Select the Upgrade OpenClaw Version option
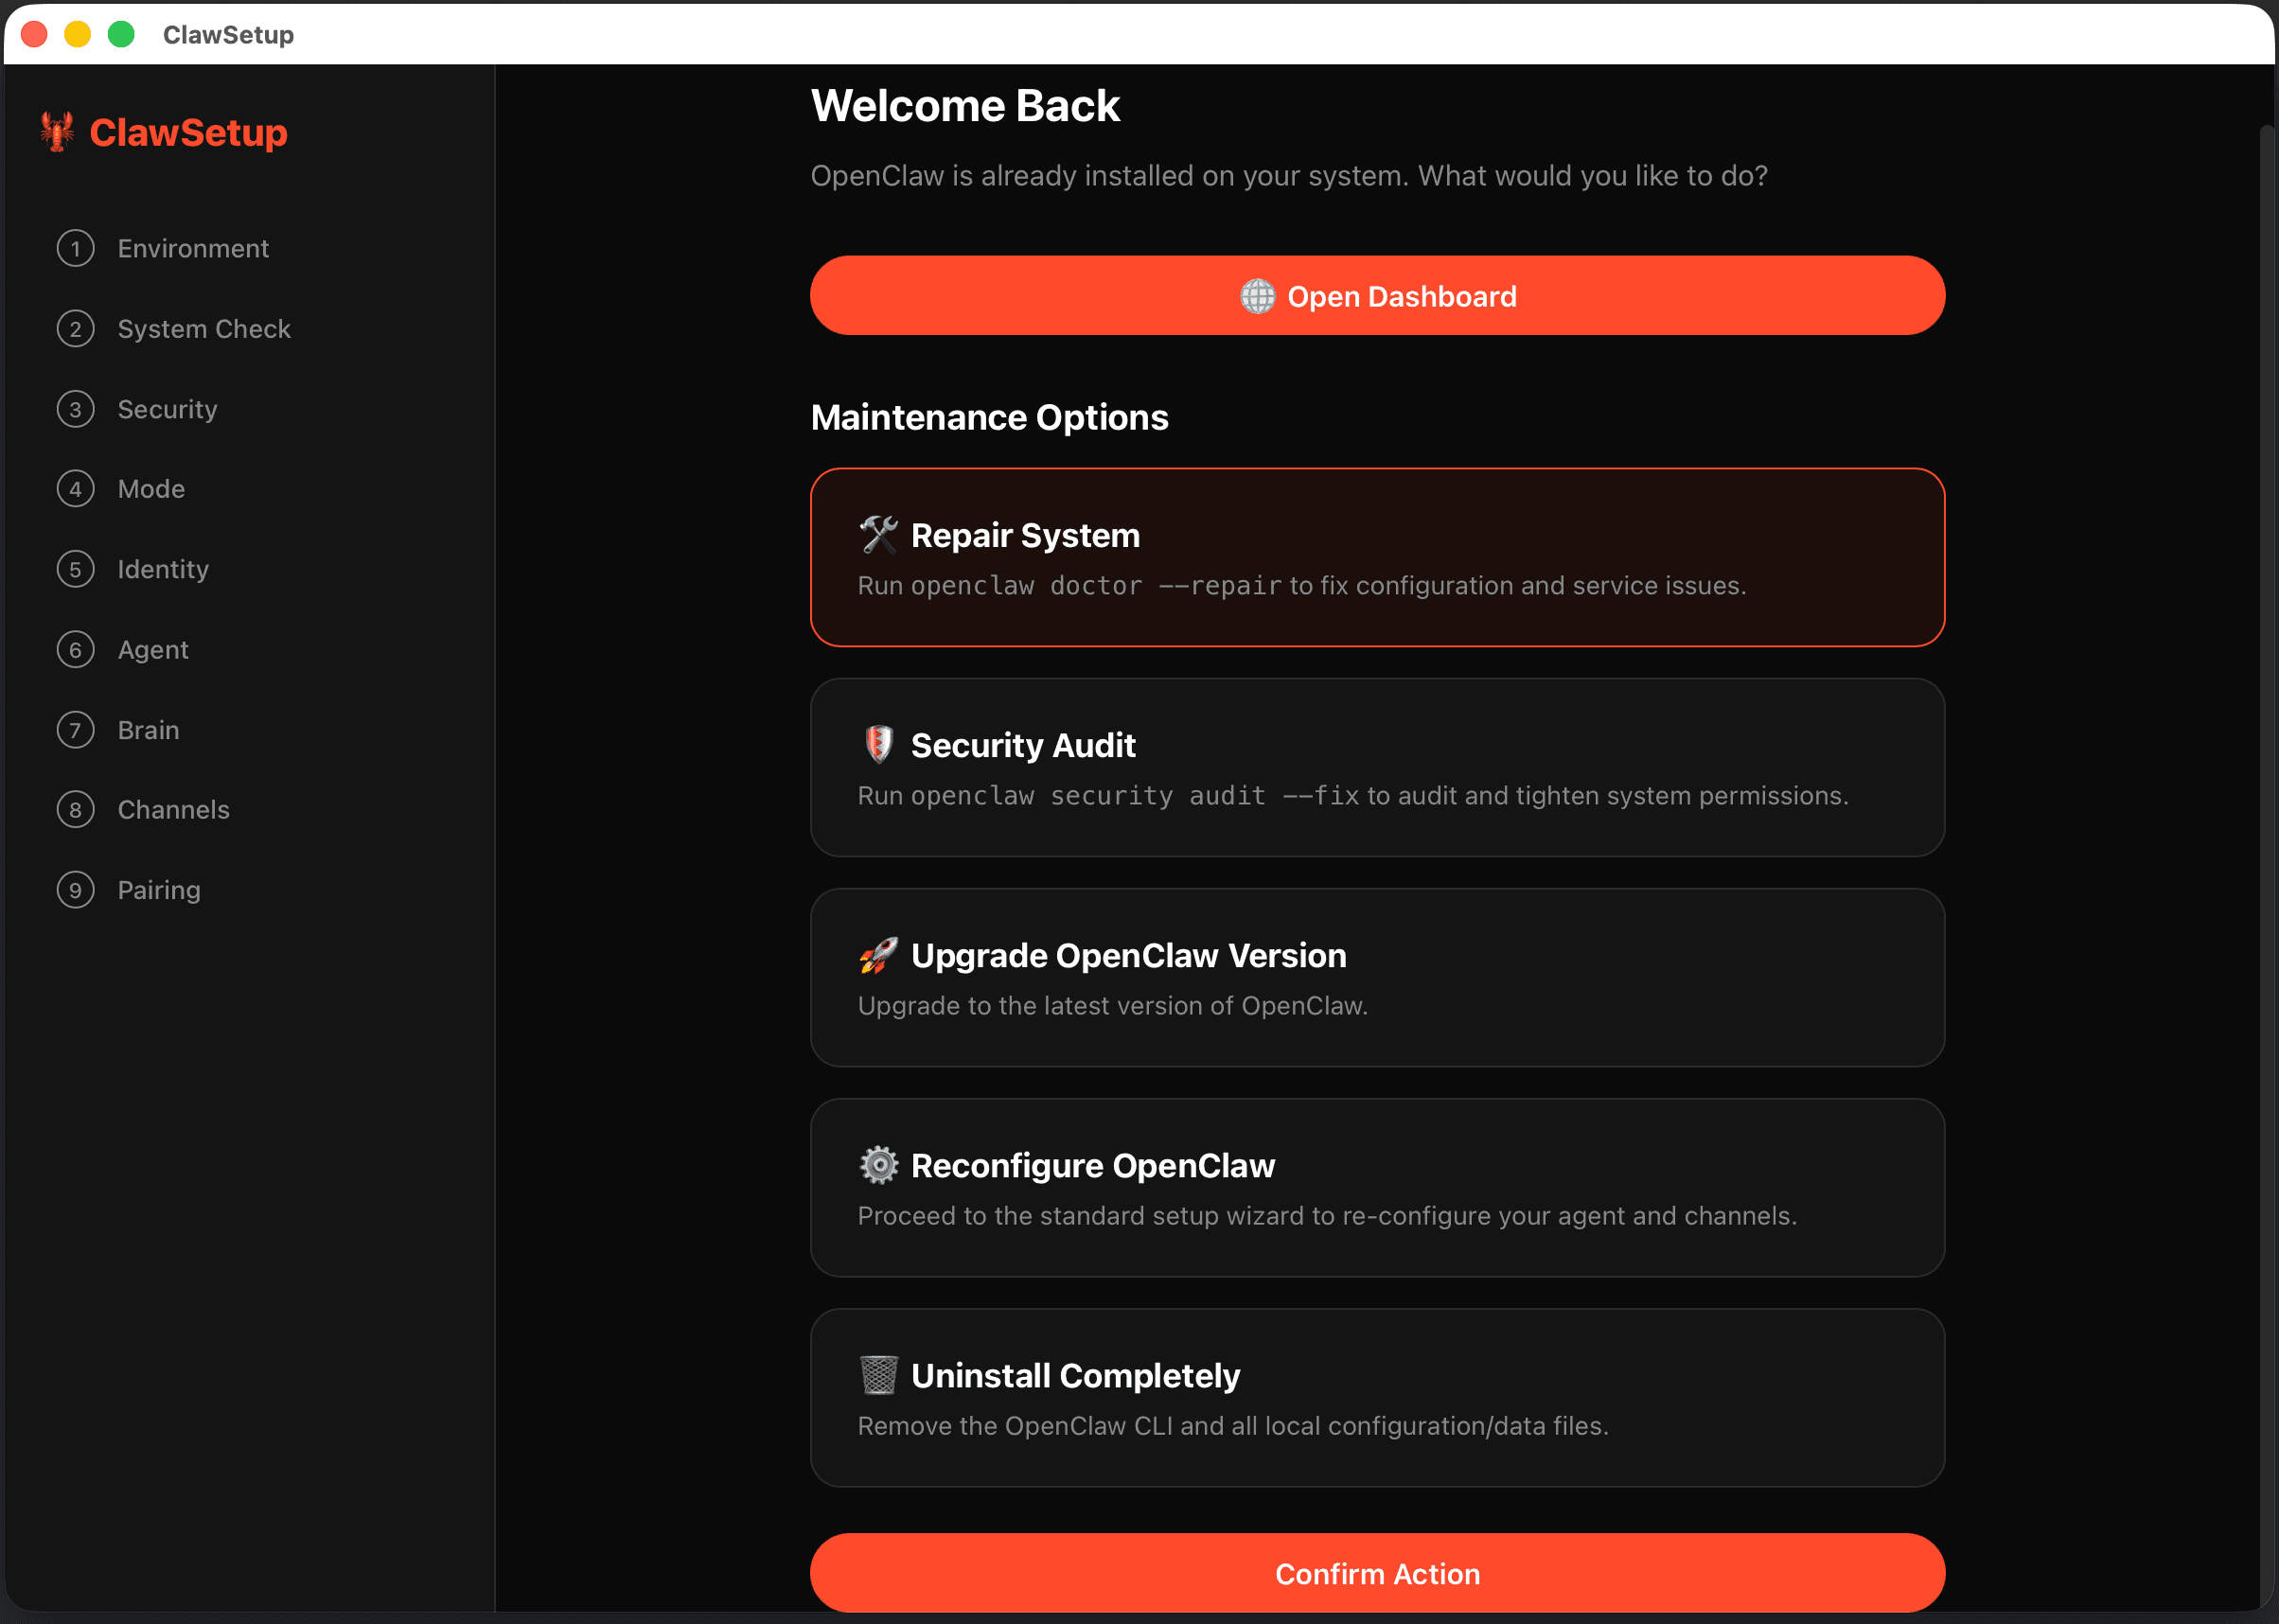Viewport: 2279px width, 1624px height. [x=1378, y=978]
